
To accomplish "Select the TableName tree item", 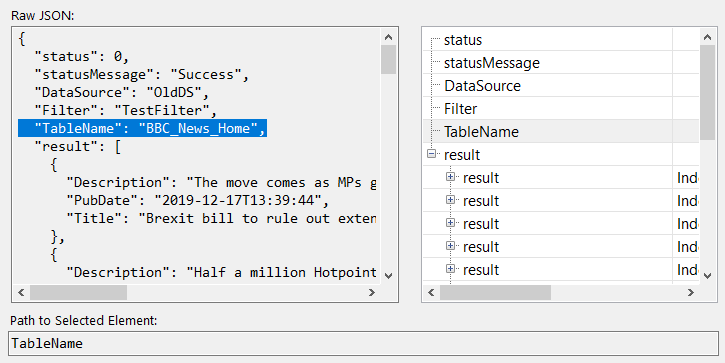I will [x=481, y=132].
